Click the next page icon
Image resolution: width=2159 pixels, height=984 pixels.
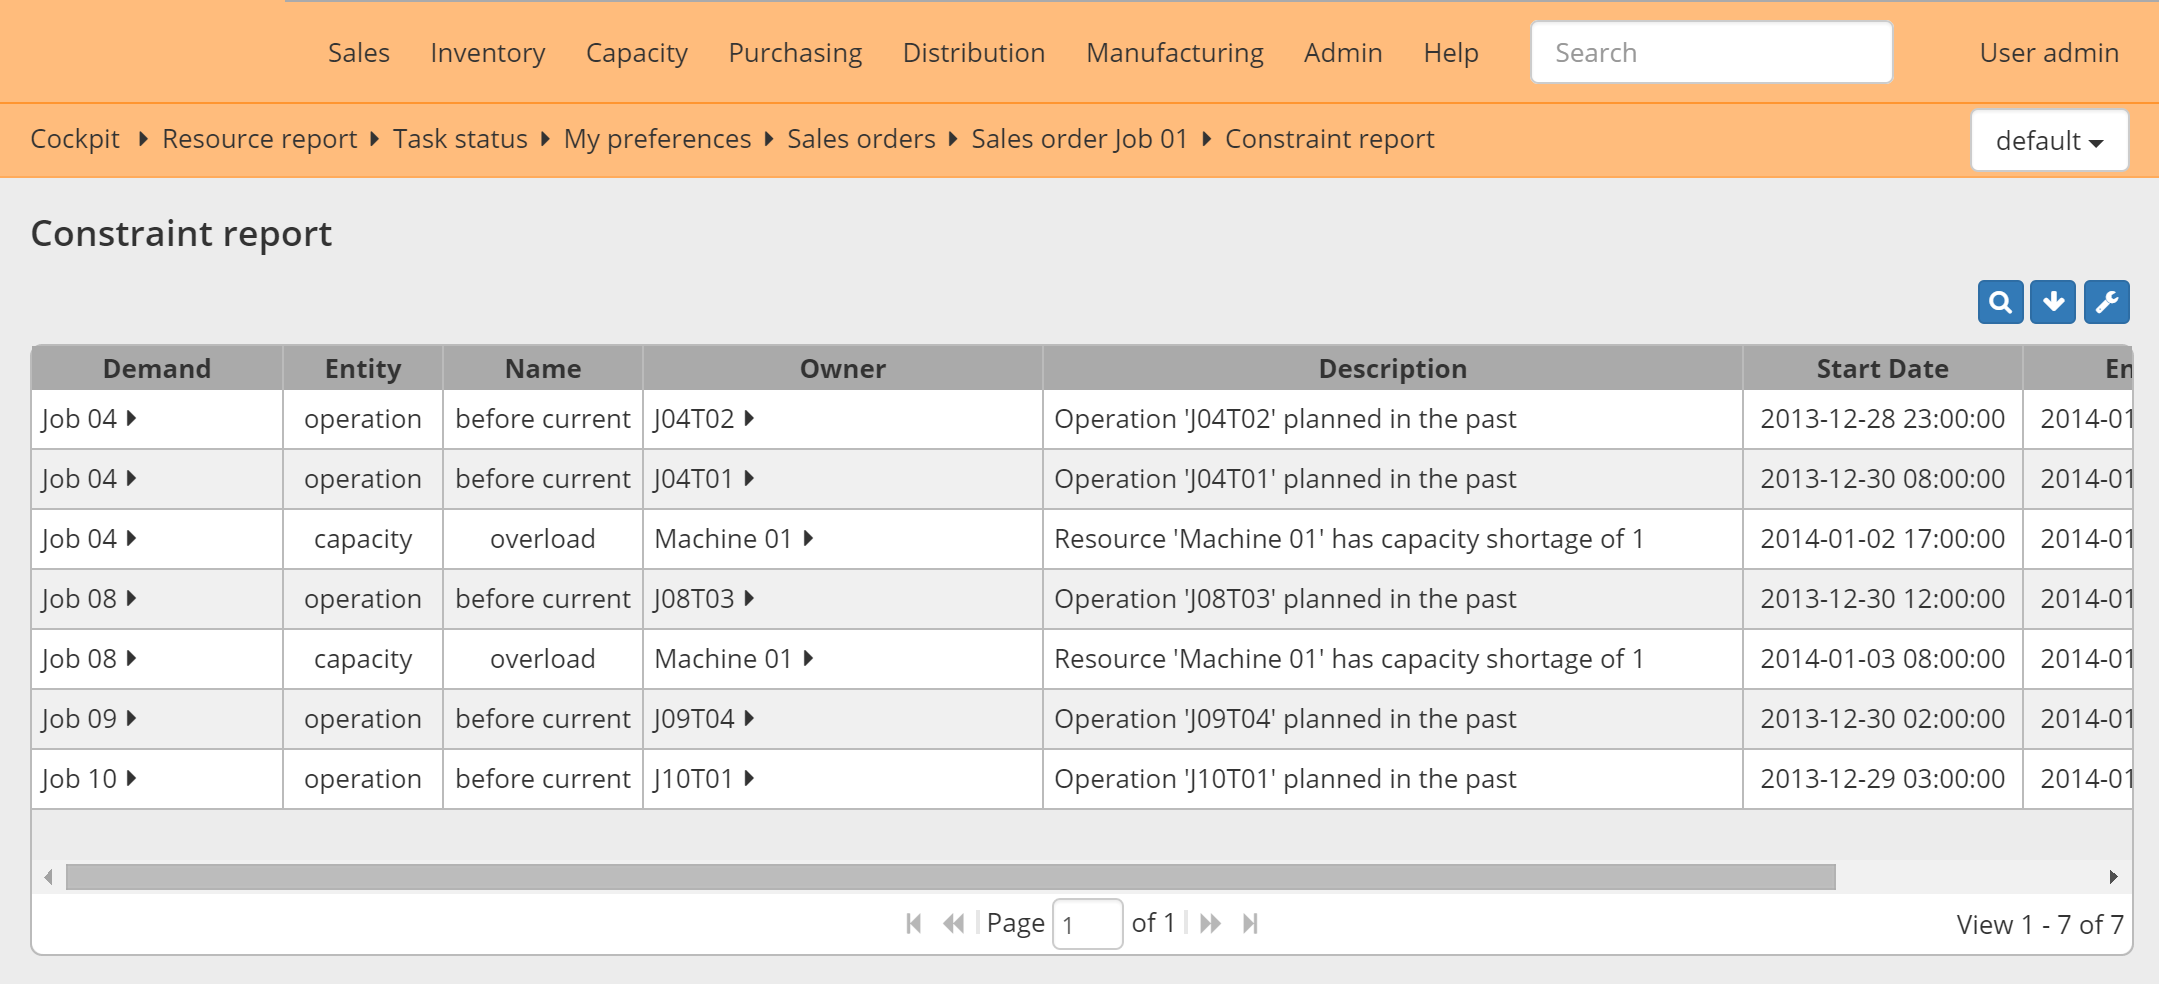(1212, 922)
